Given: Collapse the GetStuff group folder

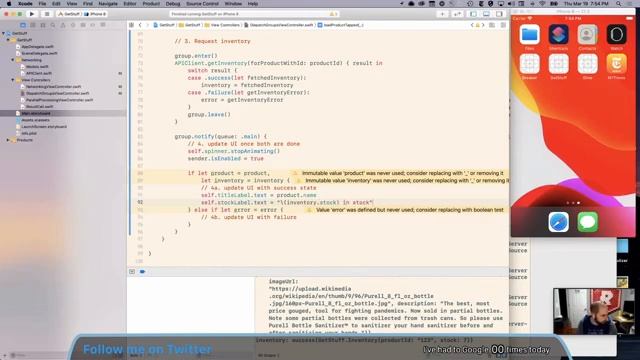Looking at the screenshot, I should click(8, 40).
